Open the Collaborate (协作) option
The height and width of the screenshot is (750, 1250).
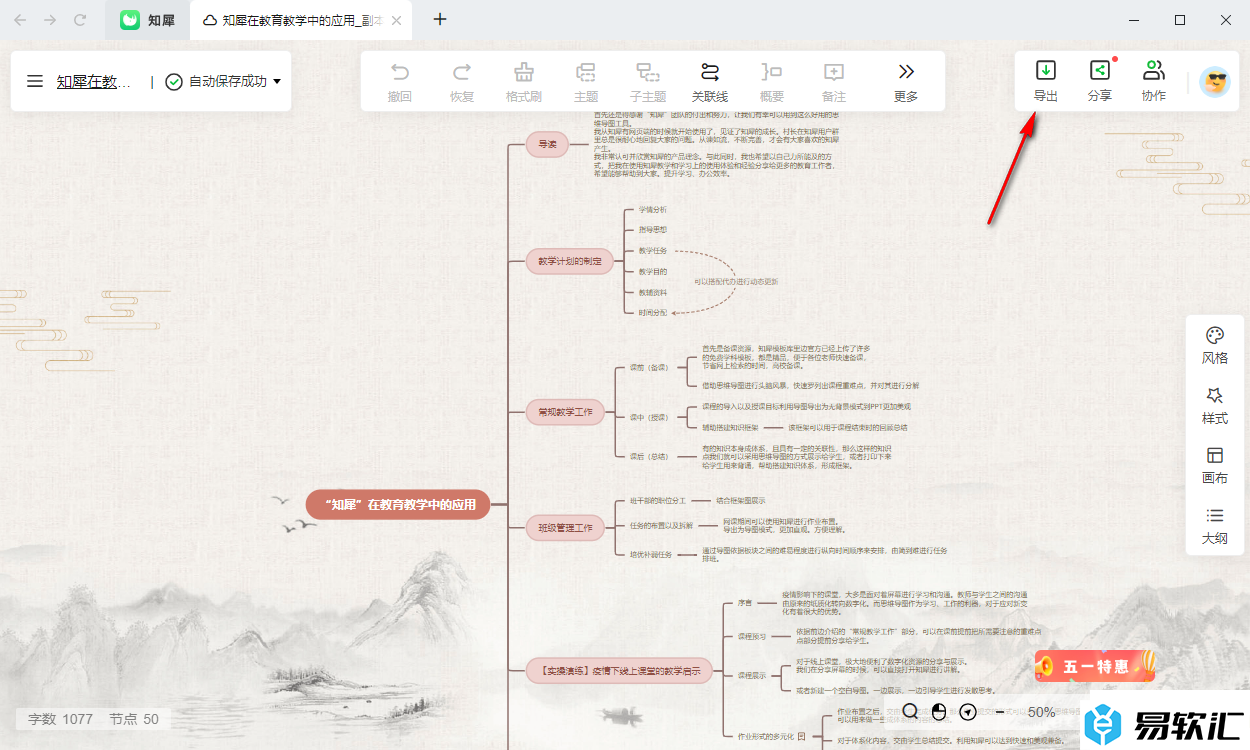pyautogui.click(x=1153, y=81)
